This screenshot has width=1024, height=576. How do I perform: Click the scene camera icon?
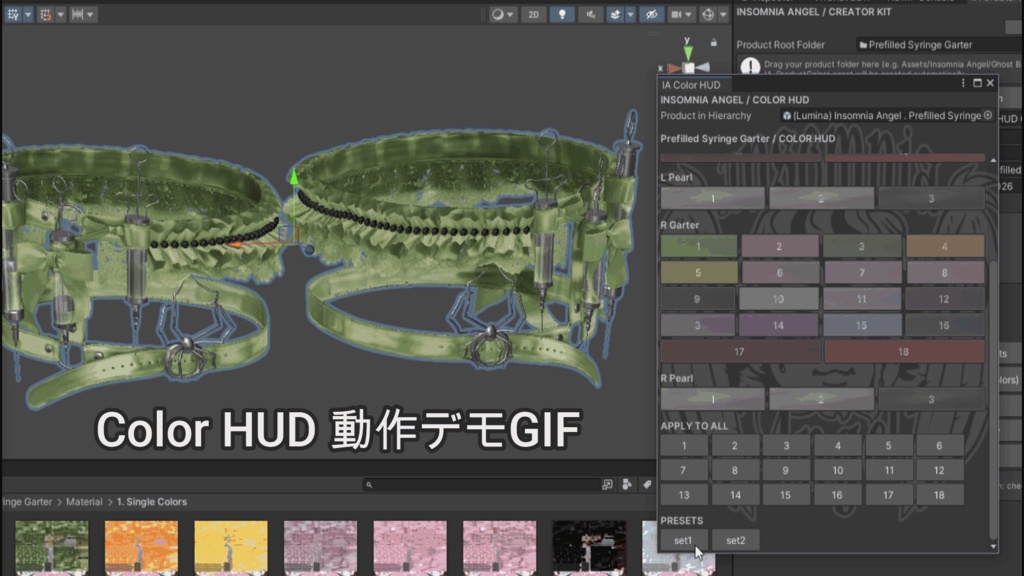(677, 14)
